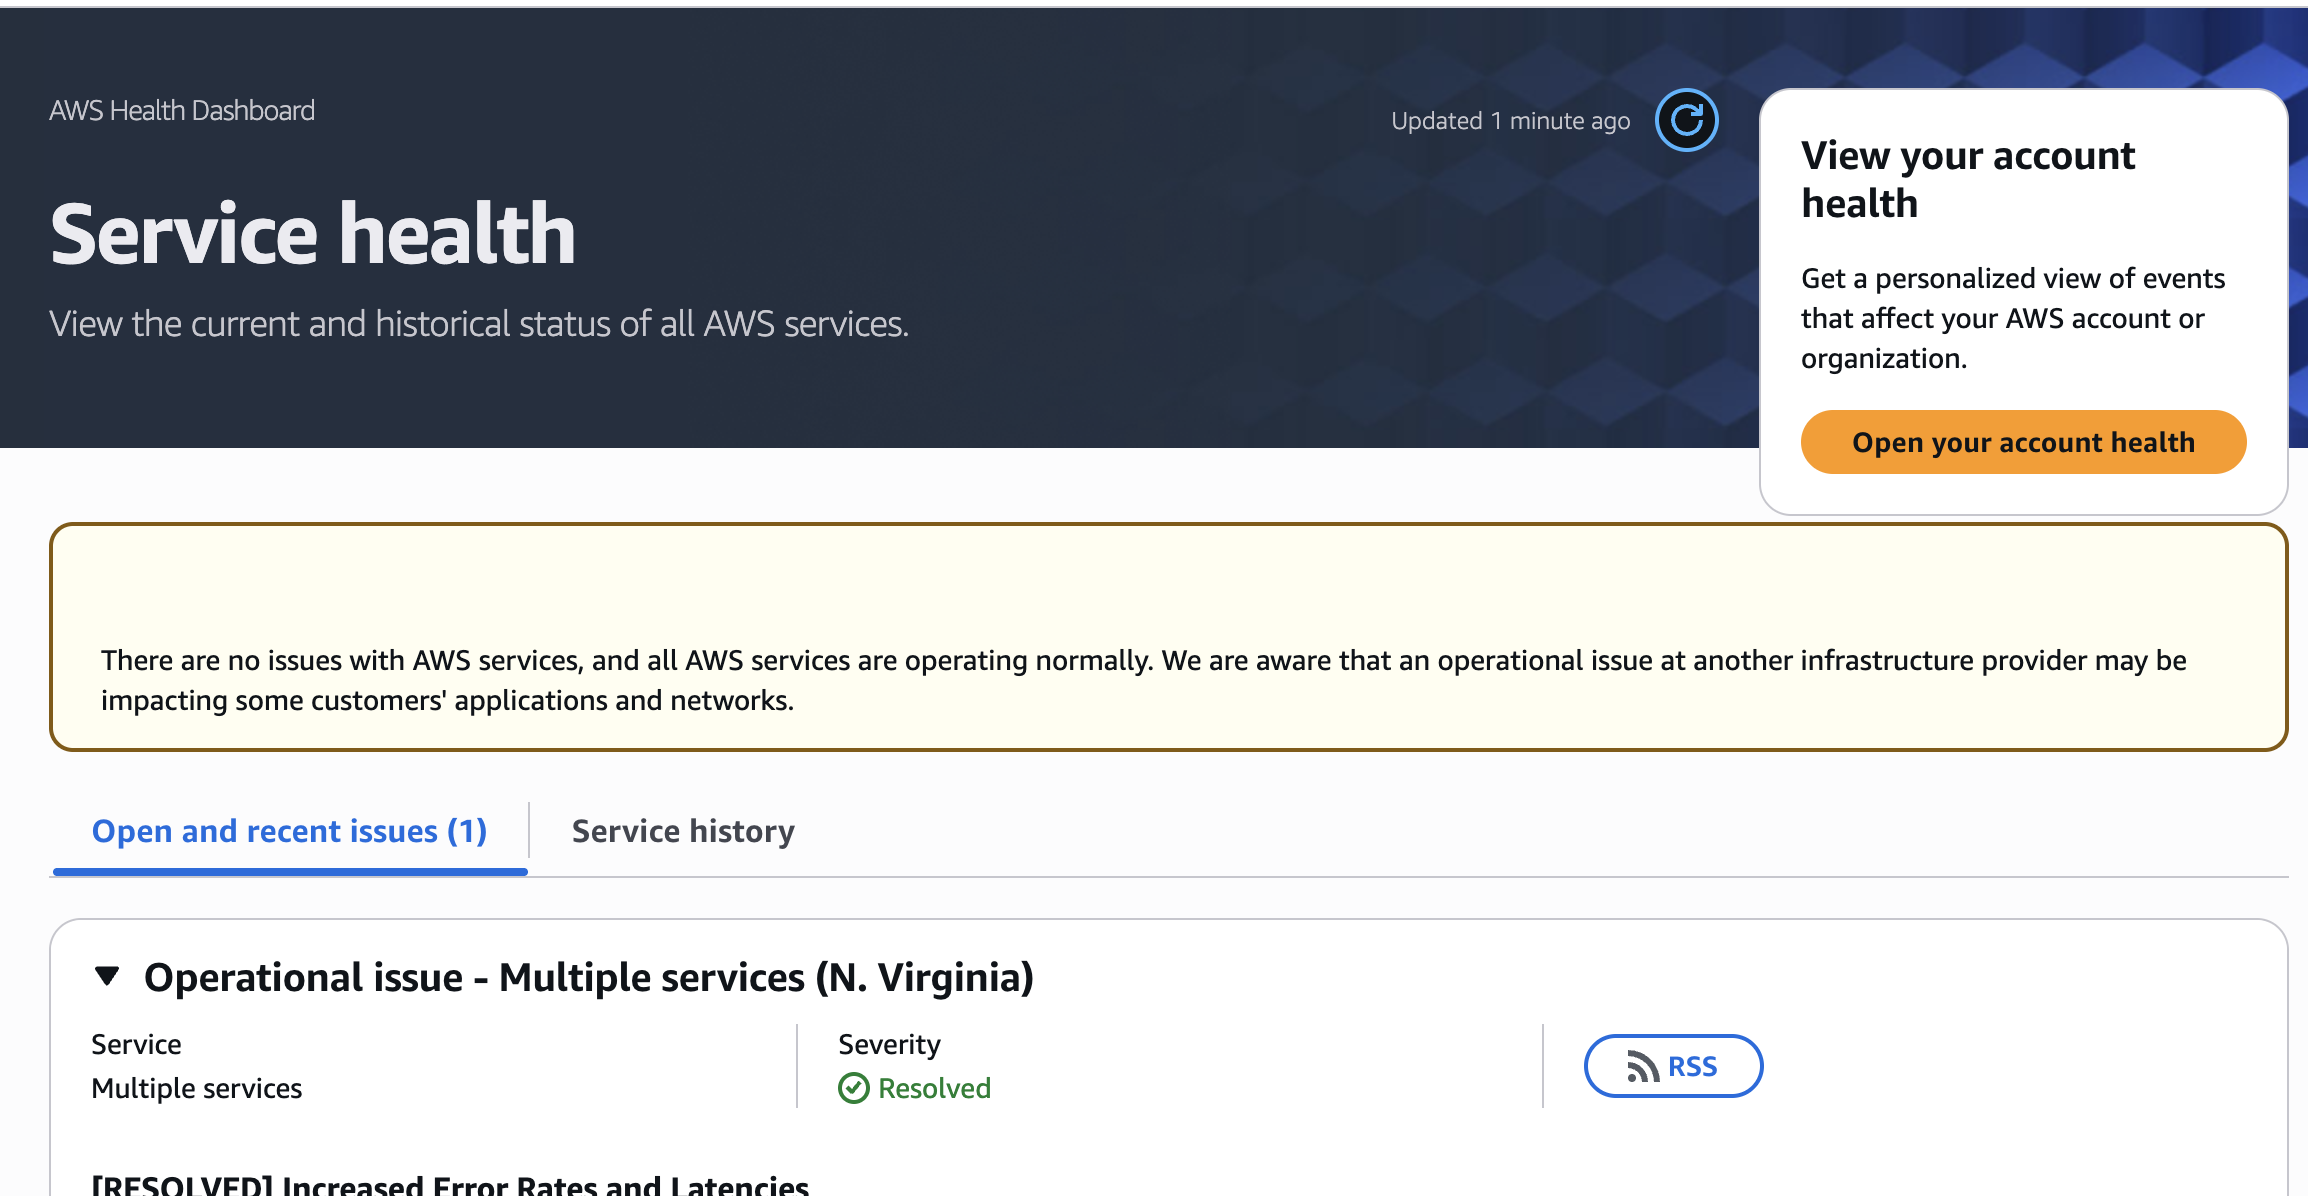Viewport: 2308px width, 1196px height.
Task: Click AWS Health Dashboard in the header
Action: tap(182, 110)
